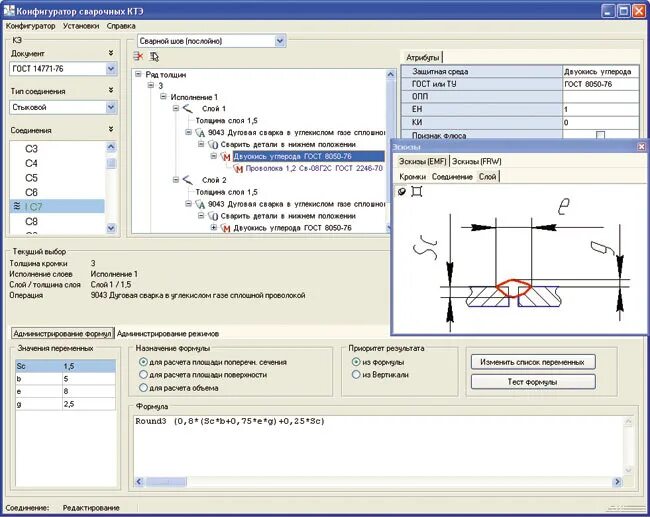Select the Слой sketch tab
This screenshot has width=650, height=517.
[488, 177]
